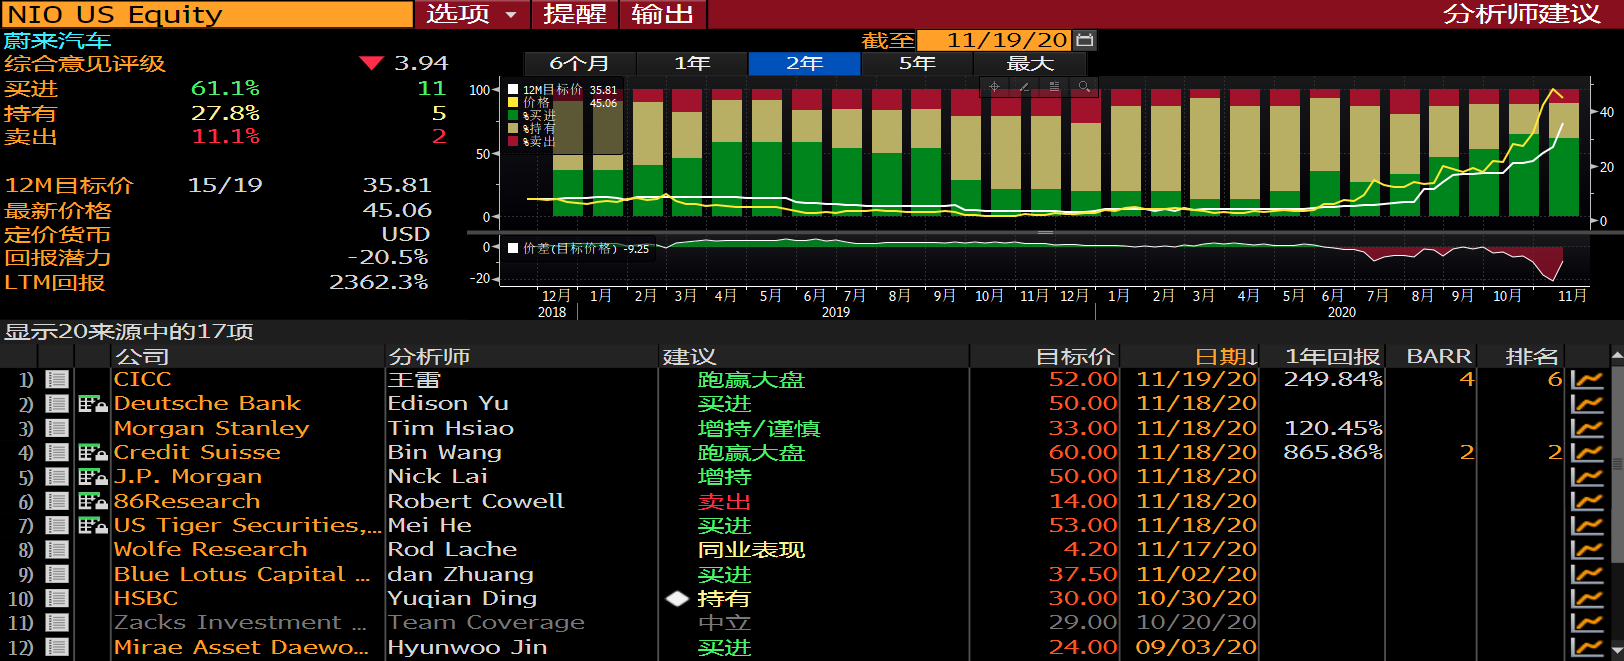The width and height of the screenshot is (1624, 661).
Task: Click the locked model icon beside Credit Suisse
Action: point(93,453)
